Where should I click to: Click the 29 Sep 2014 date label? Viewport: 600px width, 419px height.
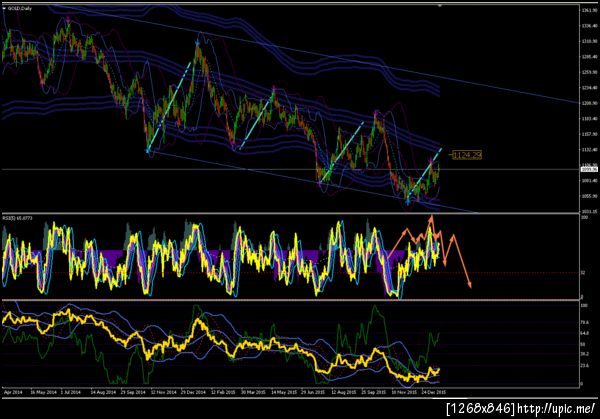133,392
